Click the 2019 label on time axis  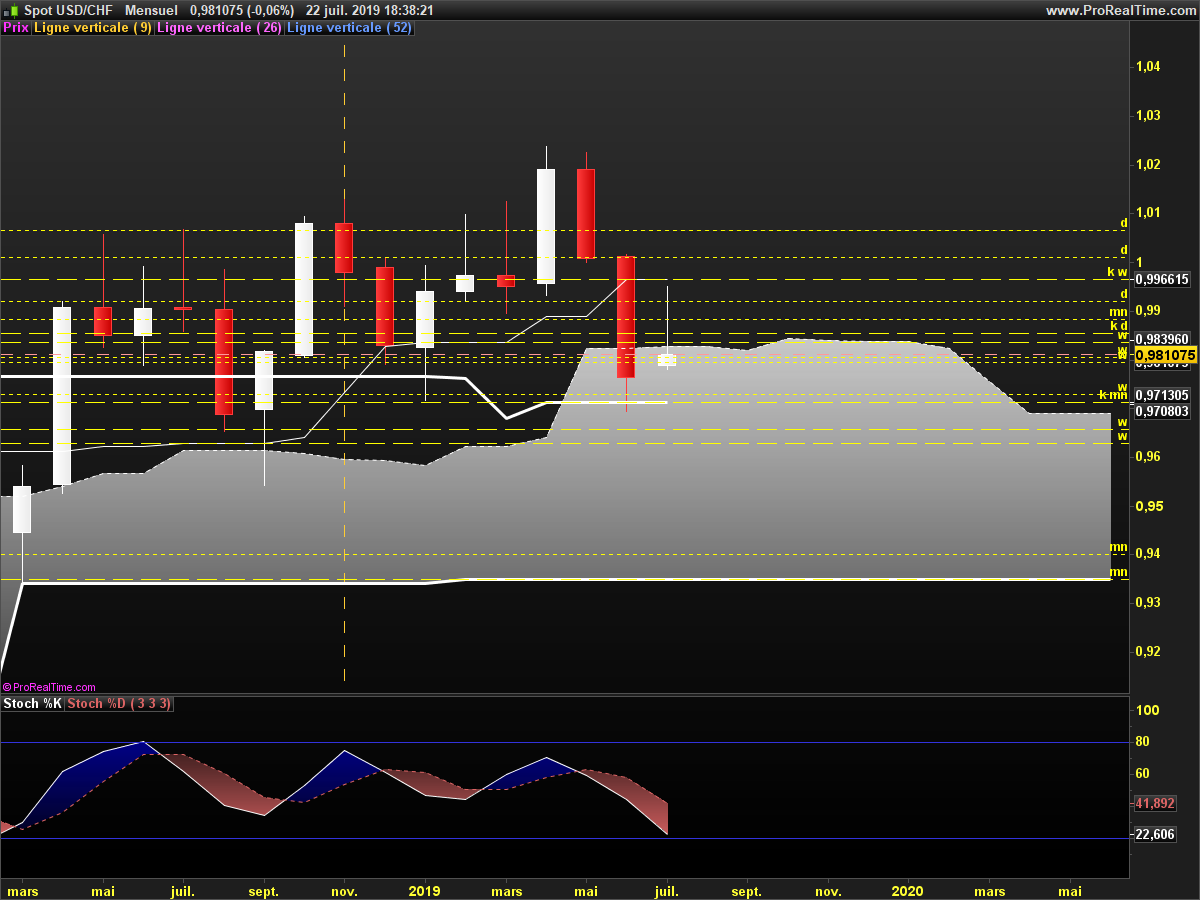coord(424,890)
